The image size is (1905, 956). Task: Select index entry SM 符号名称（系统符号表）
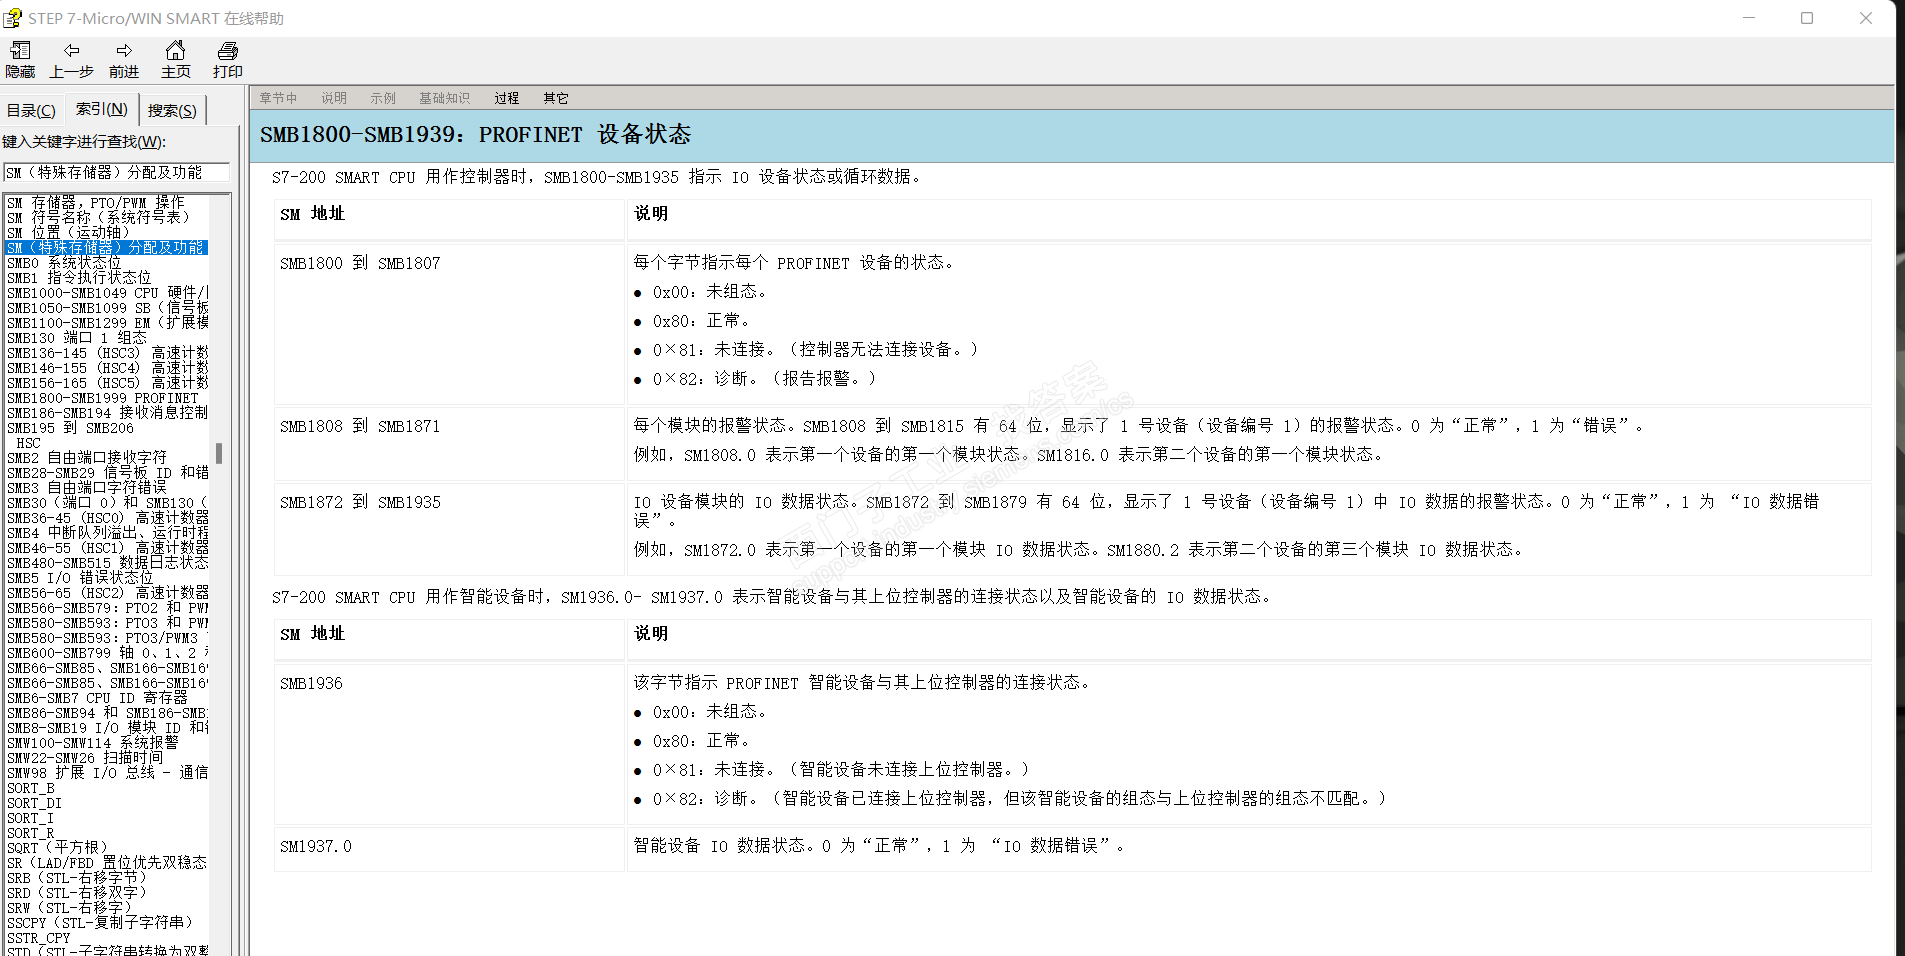tap(98, 218)
